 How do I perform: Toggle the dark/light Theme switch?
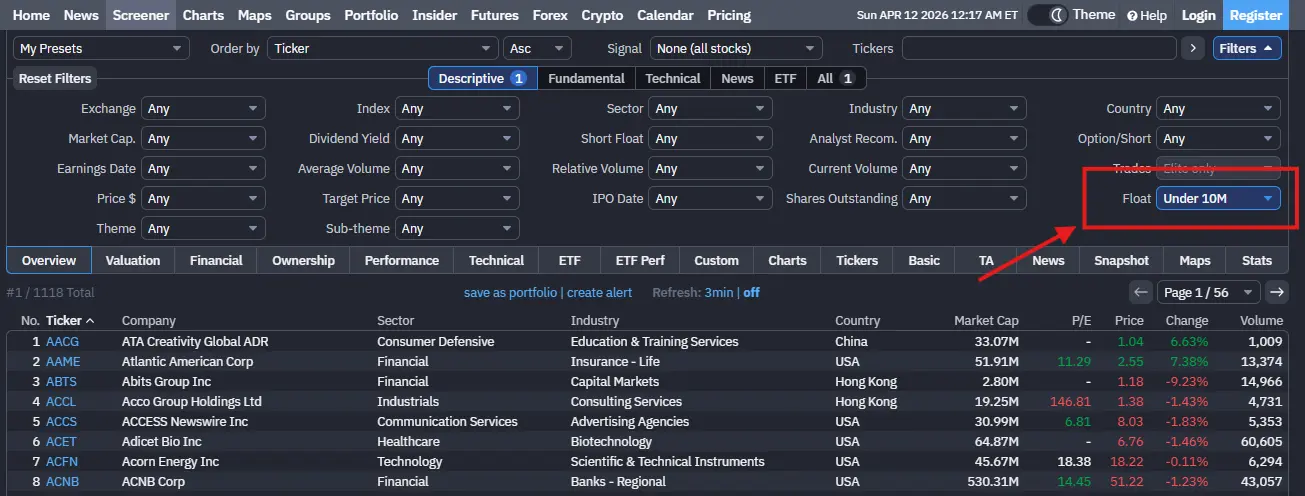click(x=1047, y=15)
